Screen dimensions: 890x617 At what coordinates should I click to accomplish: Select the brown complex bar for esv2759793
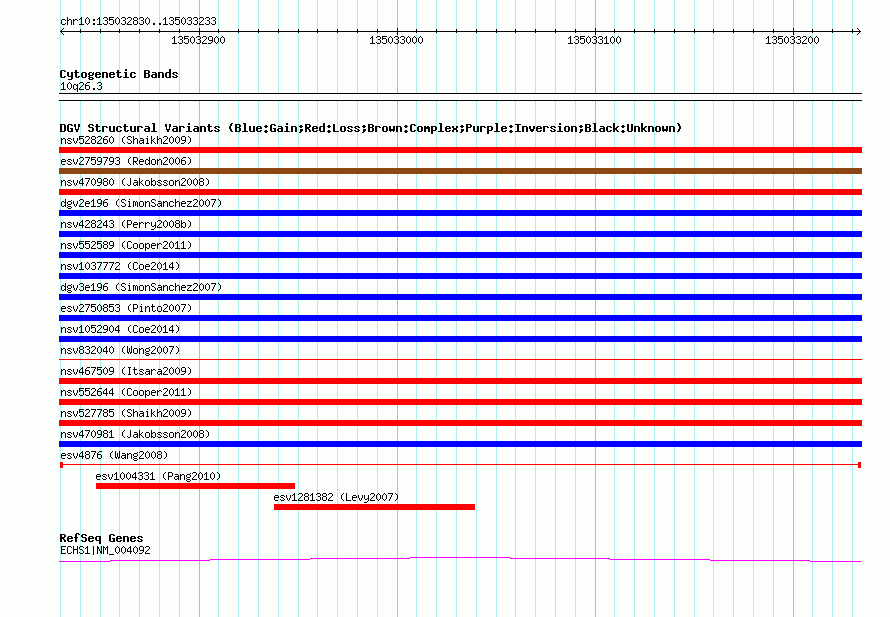pos(460,171)
